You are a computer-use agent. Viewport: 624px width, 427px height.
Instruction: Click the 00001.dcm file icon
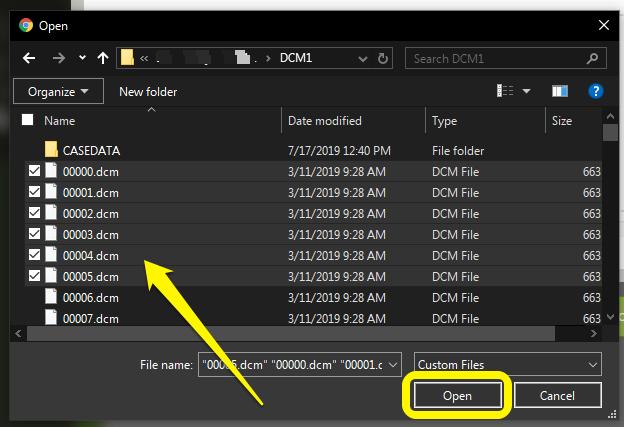51,191
